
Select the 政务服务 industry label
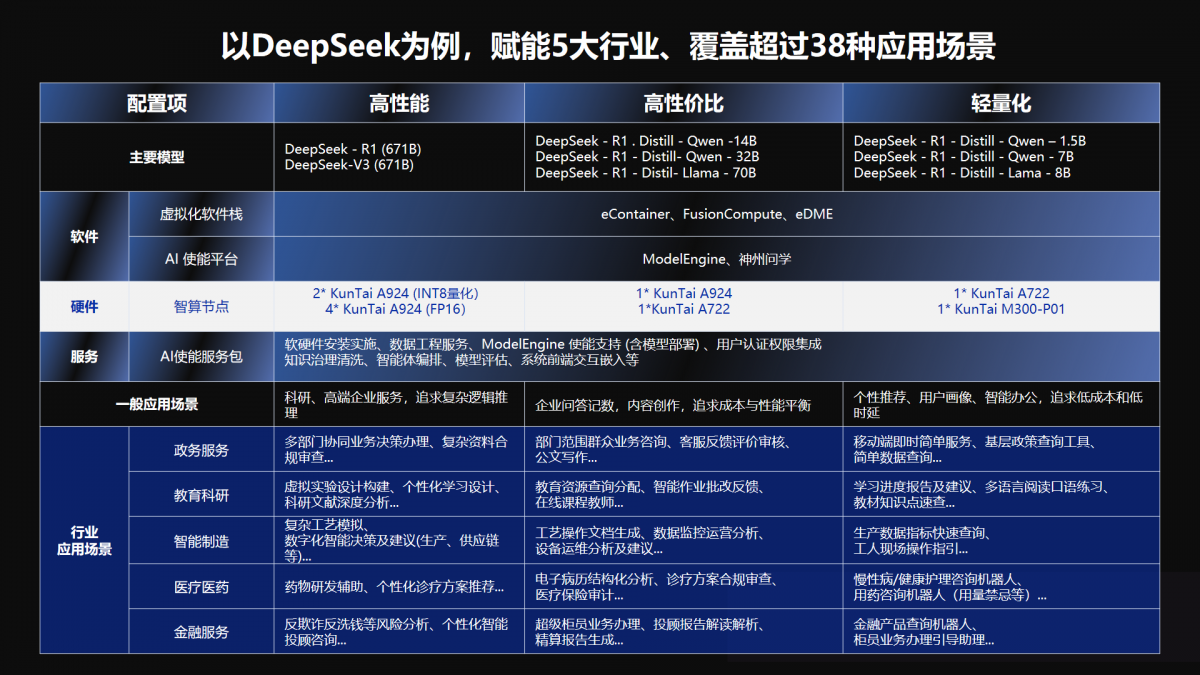(x=201, y=449)
